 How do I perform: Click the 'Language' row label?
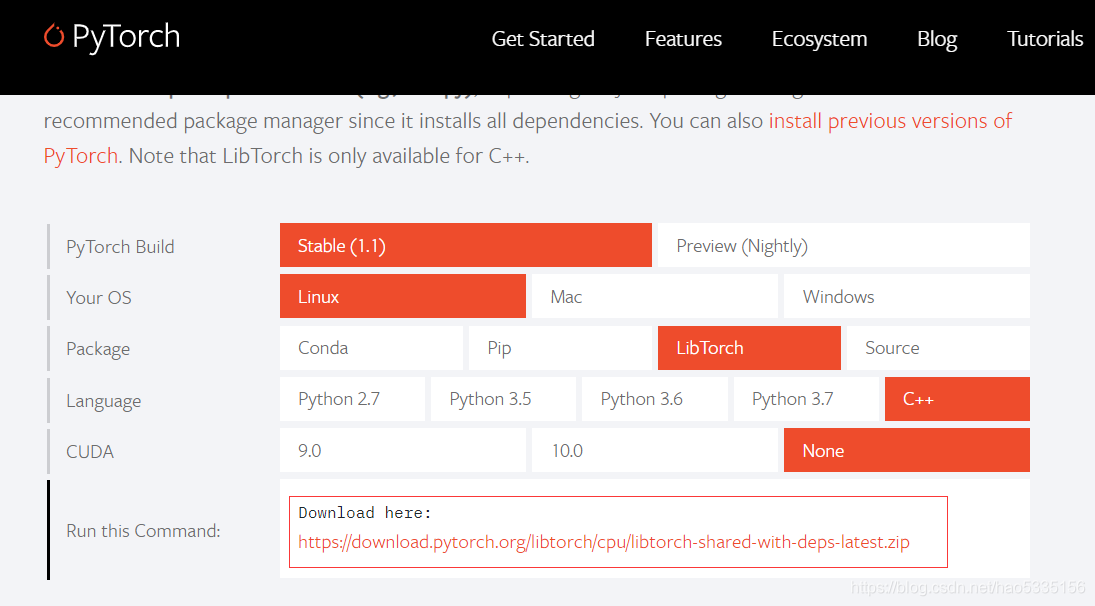coord(103,401)
